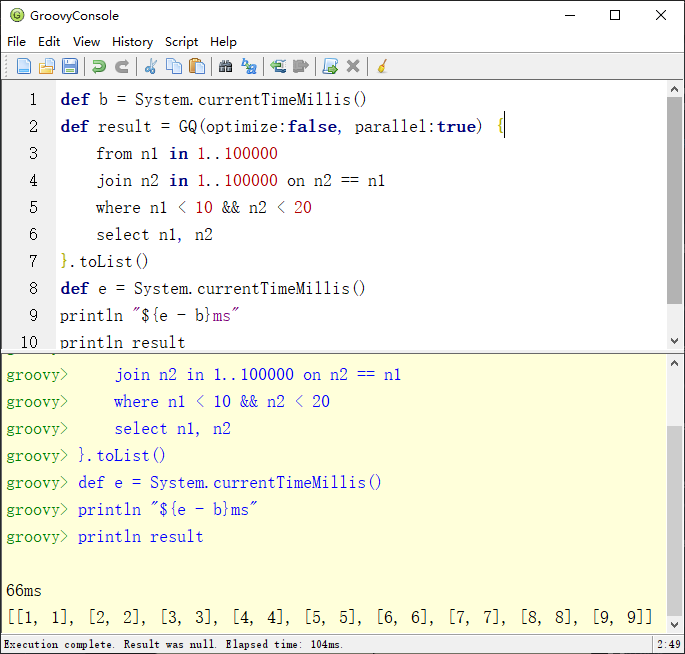Viewport: 685px width, 654px height.
Task: Click the GroovyConsole title bar logo icon
Action: tap(17, 15)
